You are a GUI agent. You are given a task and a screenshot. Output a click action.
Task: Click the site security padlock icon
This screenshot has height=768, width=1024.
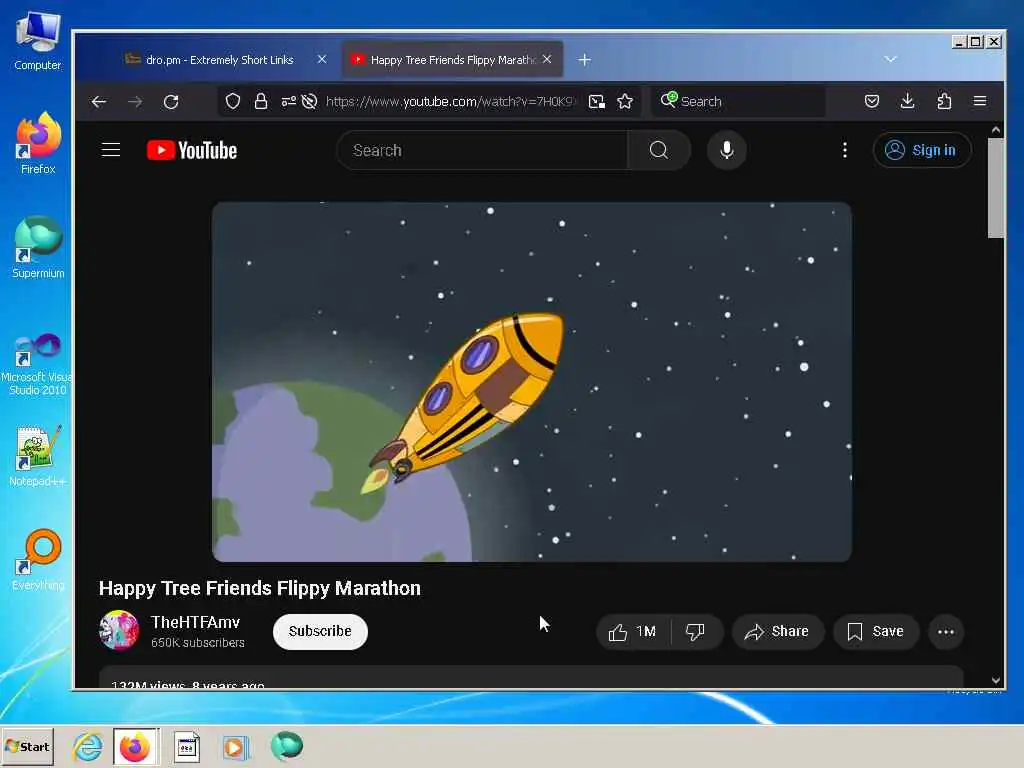pyautogui.click(x=261, y=101)
